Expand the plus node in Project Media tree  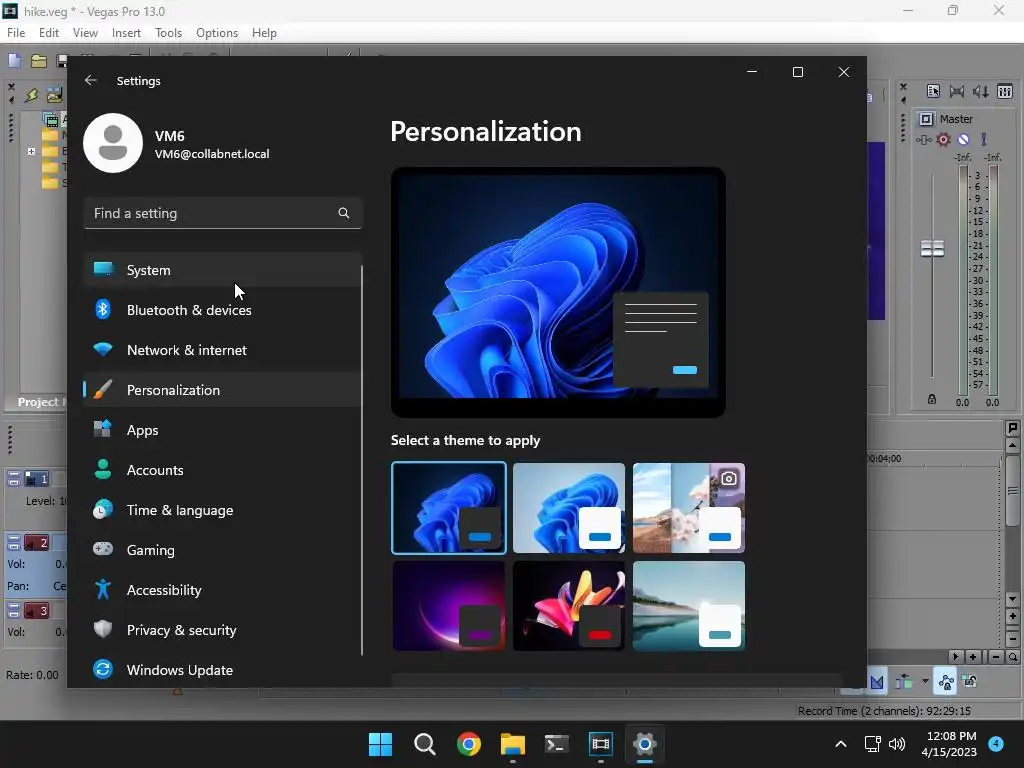click(31, 151)
